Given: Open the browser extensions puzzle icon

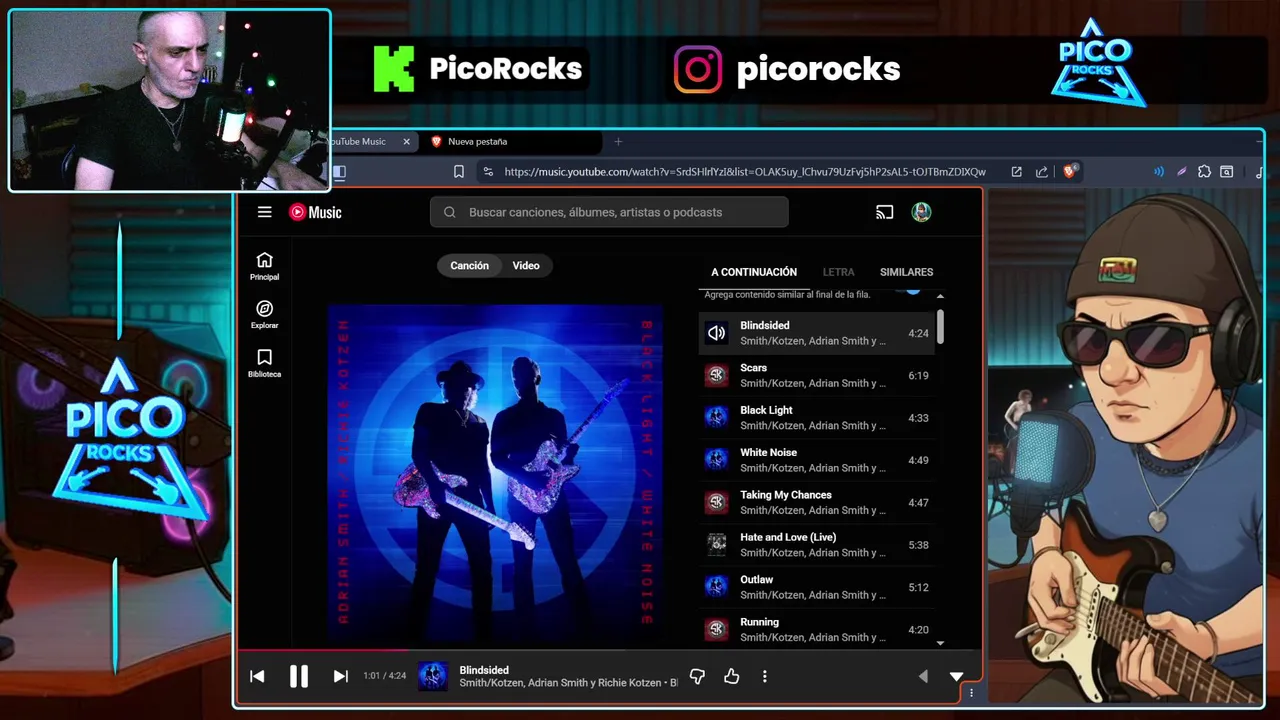Looking at the screenshot, I should tap(1204, 172).
